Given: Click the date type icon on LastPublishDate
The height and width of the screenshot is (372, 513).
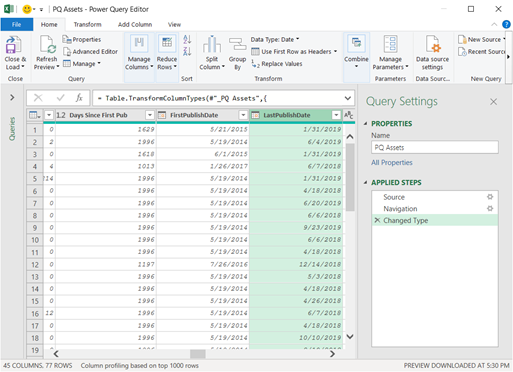Looking at the screenshot, I should [255, 115].
